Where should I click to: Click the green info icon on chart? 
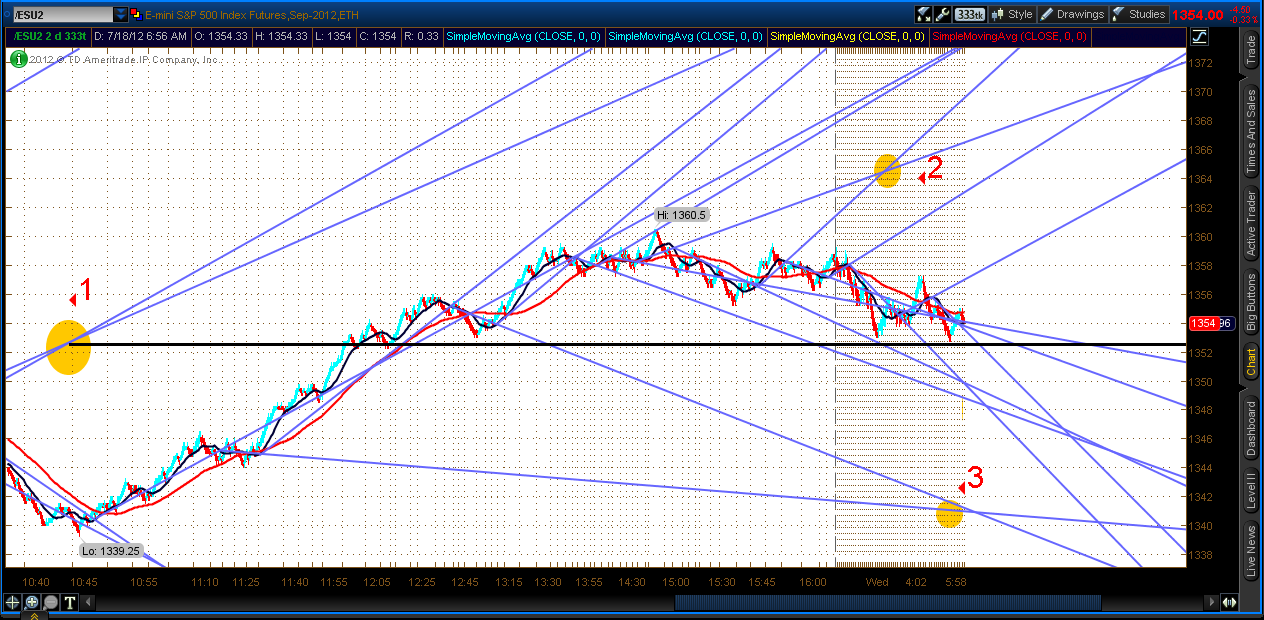tap(19, 59)
